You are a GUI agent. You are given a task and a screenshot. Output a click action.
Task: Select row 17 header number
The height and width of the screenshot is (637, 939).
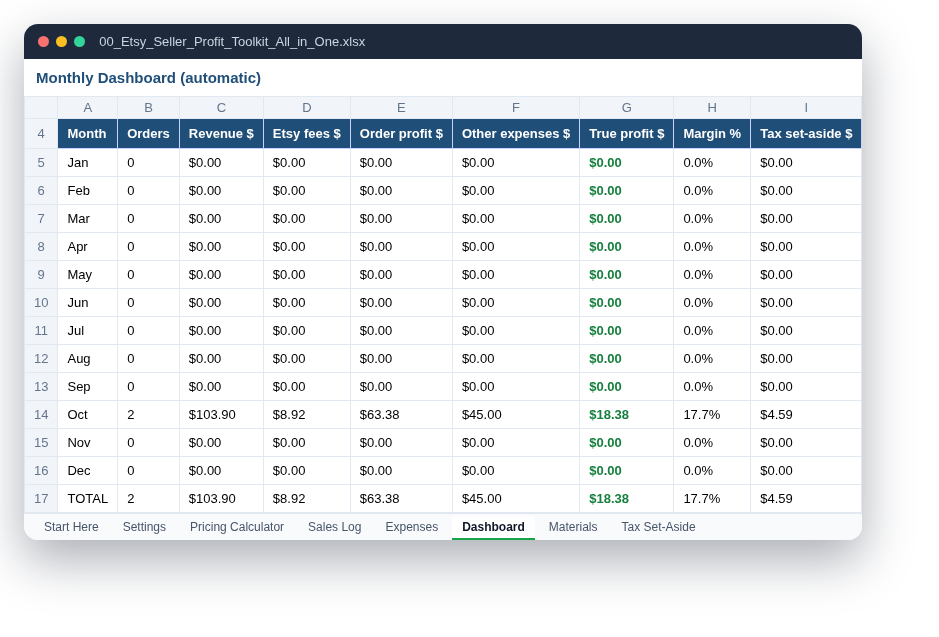tap(41, 499)
